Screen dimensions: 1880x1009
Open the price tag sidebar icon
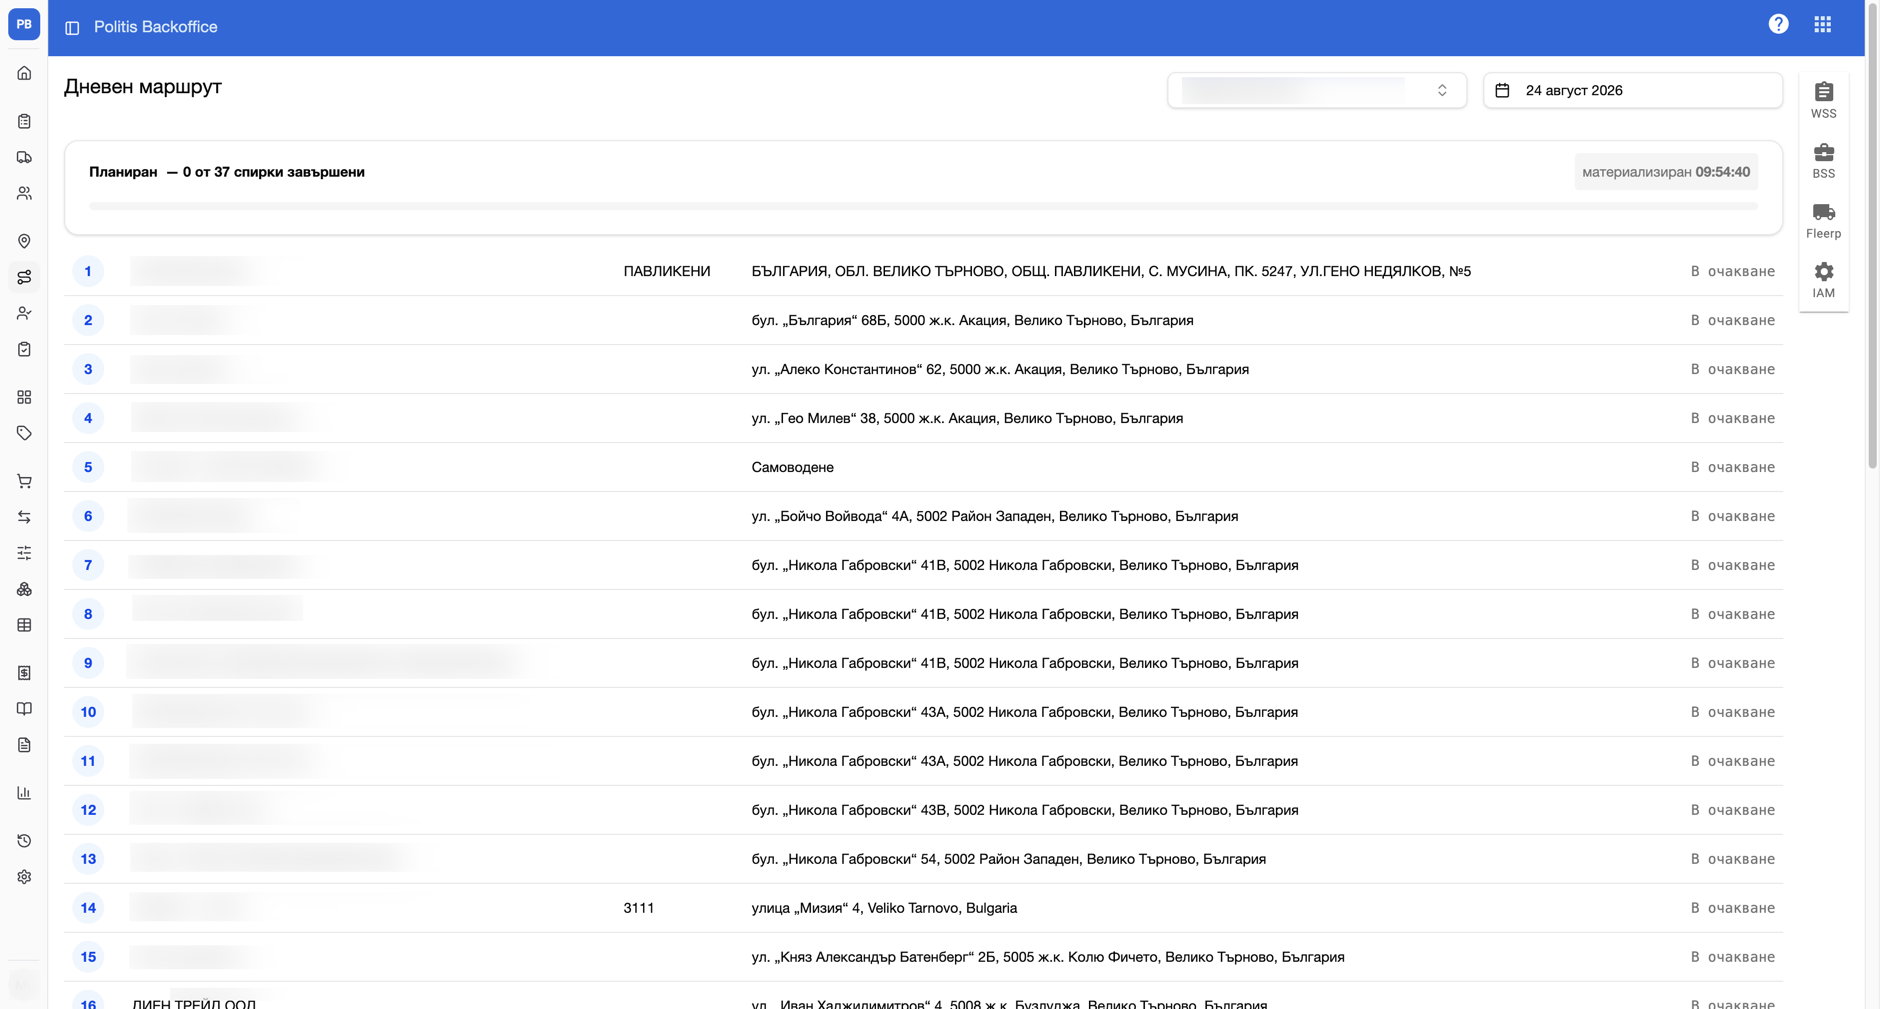(x=24, y=433)
